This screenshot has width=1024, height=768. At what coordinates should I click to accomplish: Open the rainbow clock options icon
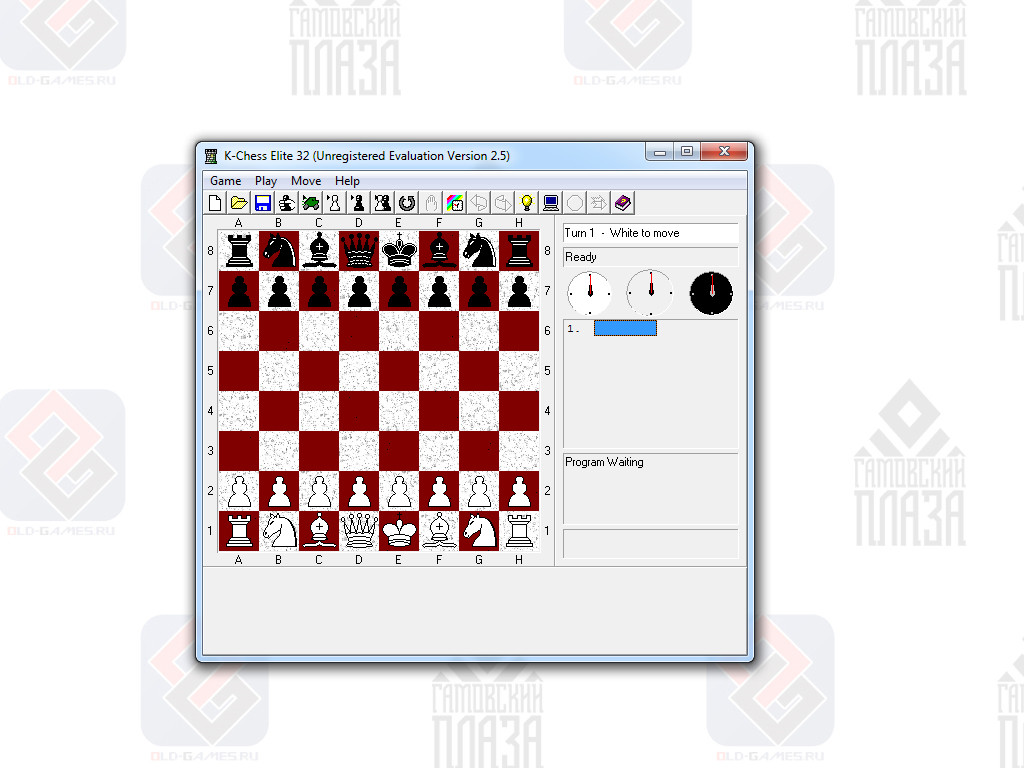(455, 203)
